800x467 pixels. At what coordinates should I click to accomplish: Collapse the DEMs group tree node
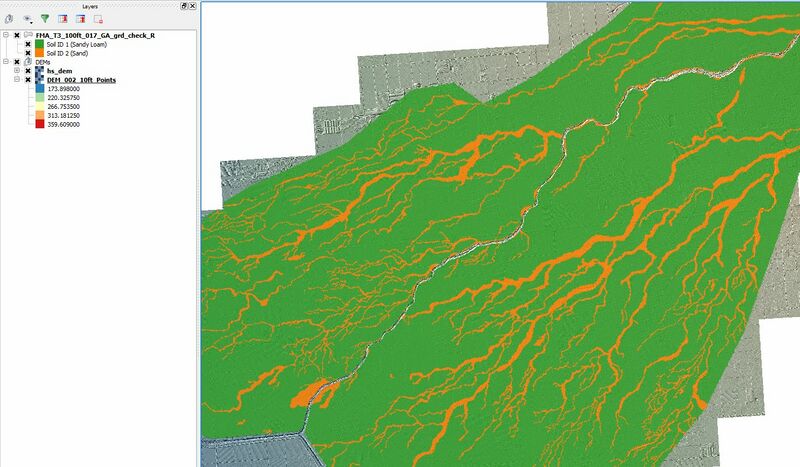[6, 62]
